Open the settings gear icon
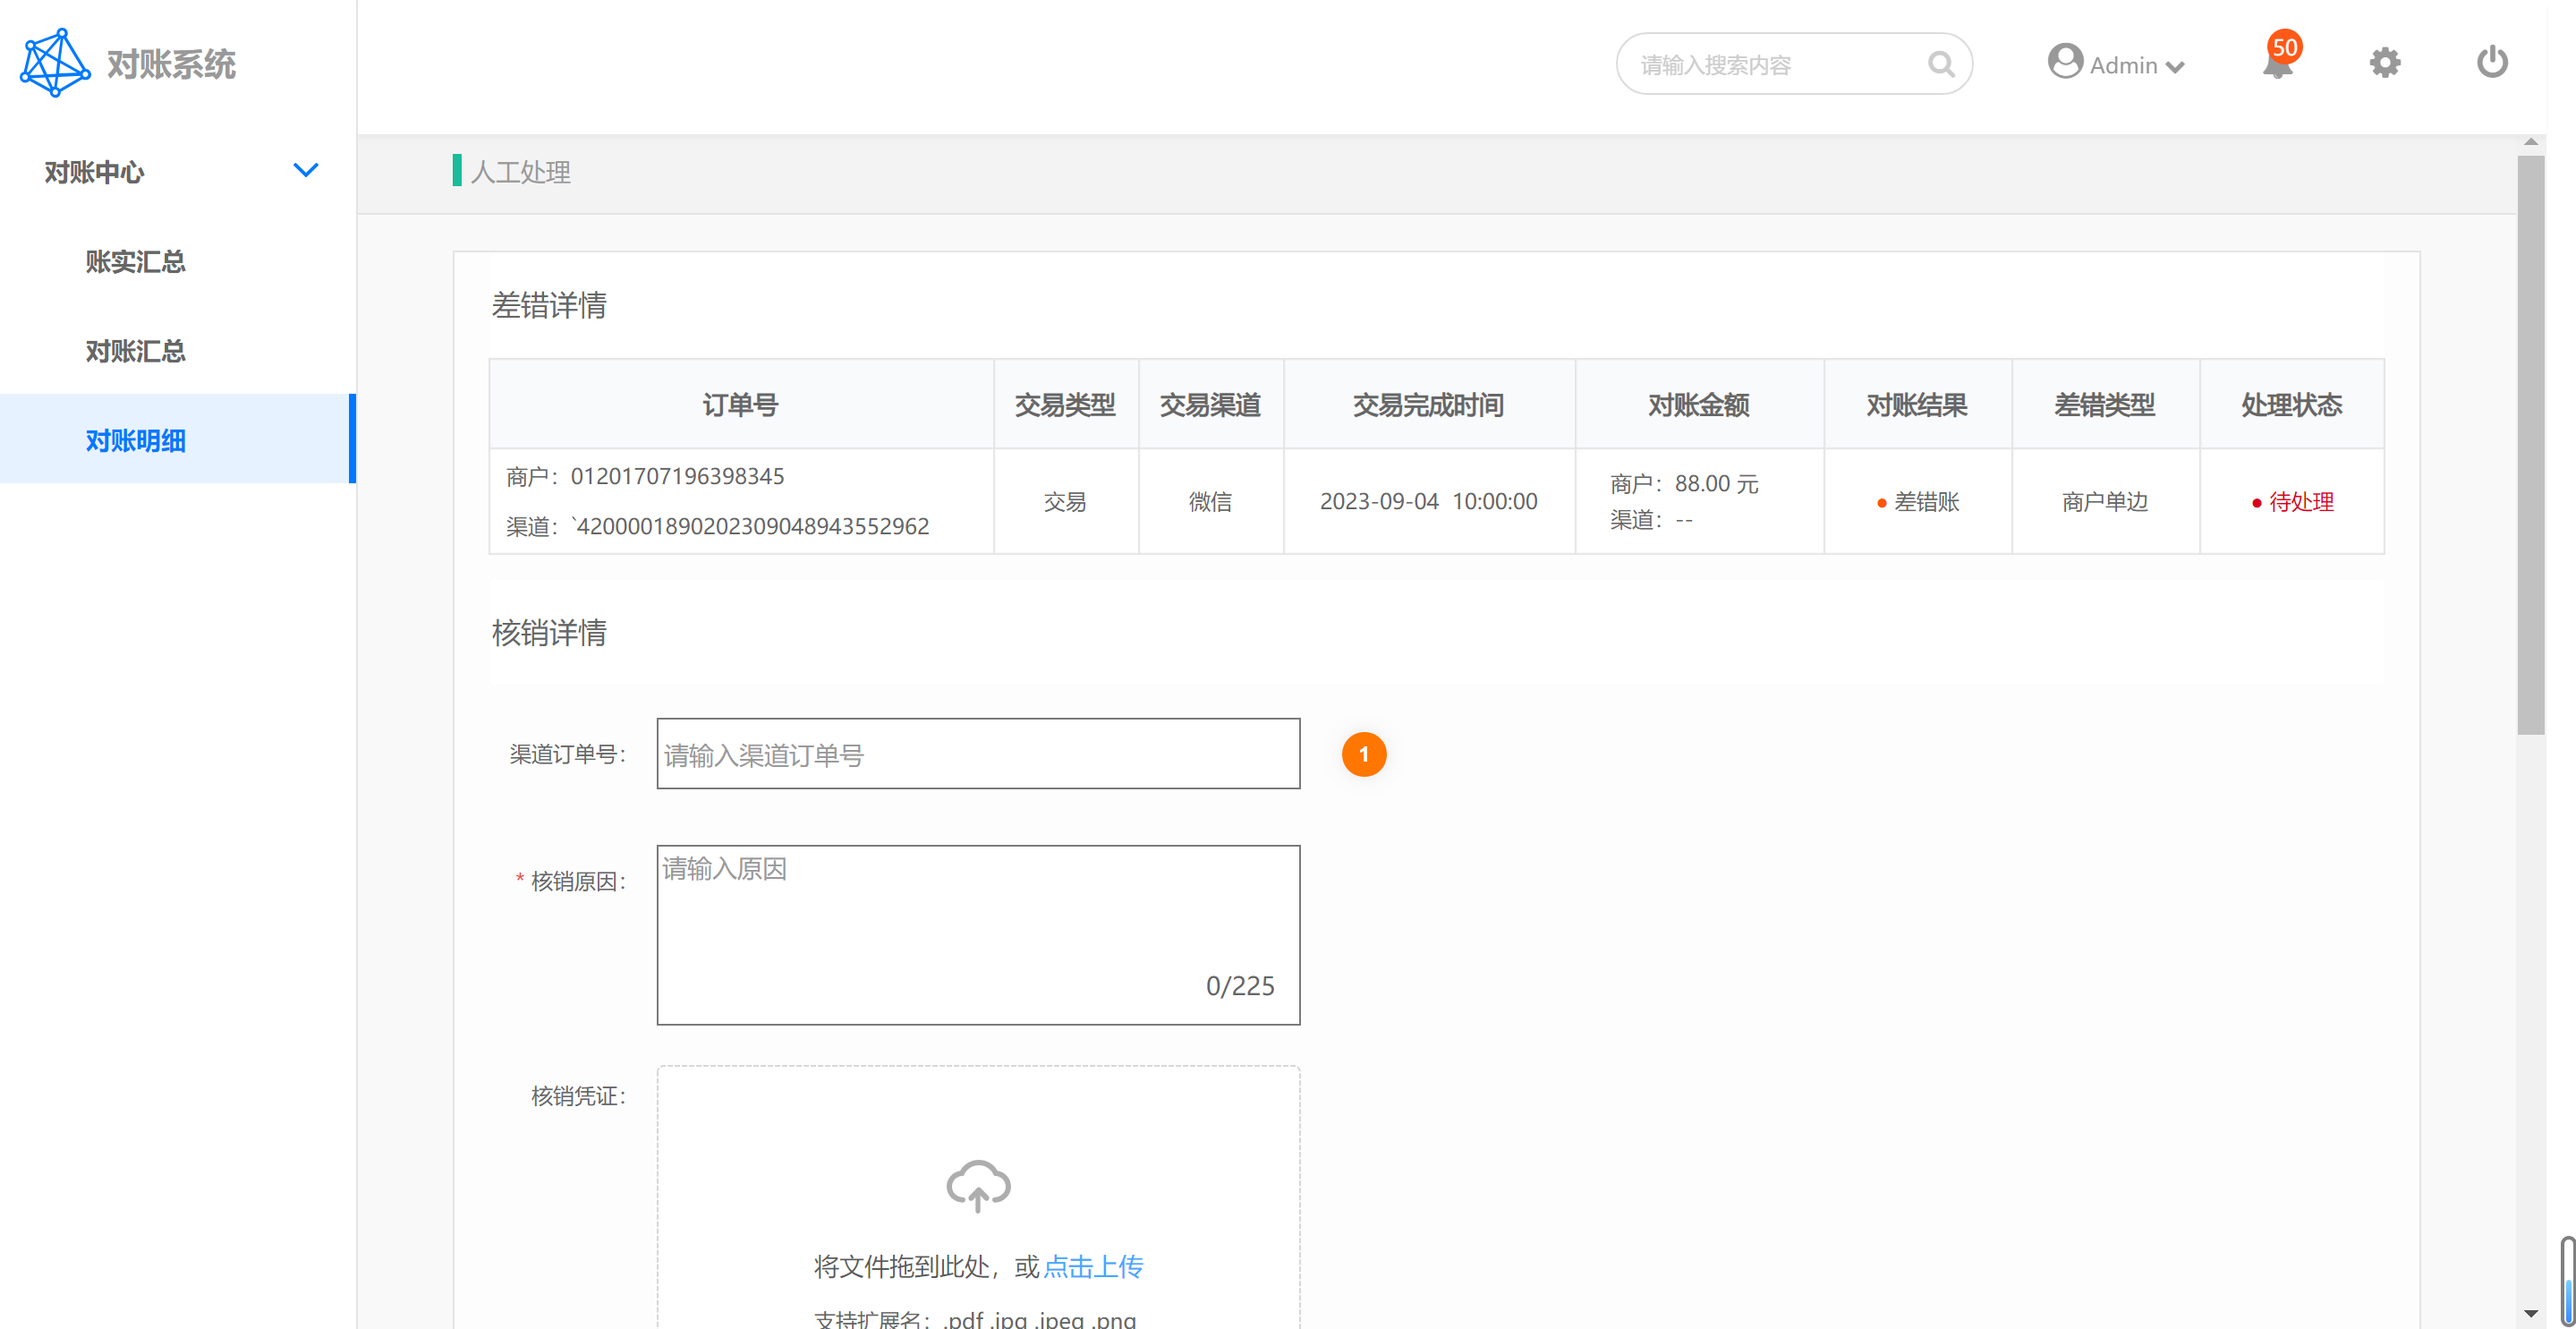 tap(2384, 63)
